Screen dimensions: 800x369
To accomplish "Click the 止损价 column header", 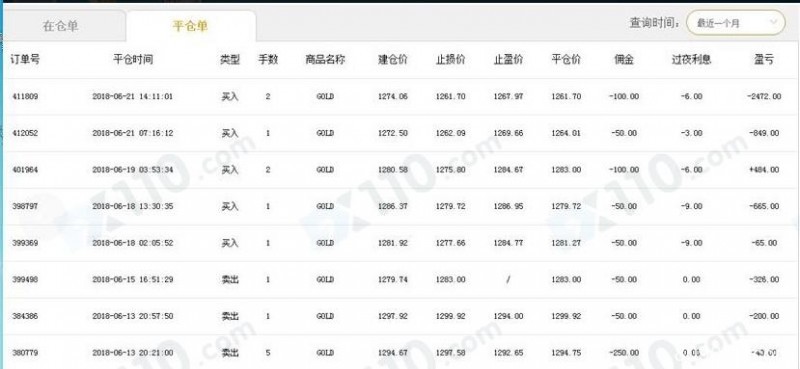I will [451, 59].
